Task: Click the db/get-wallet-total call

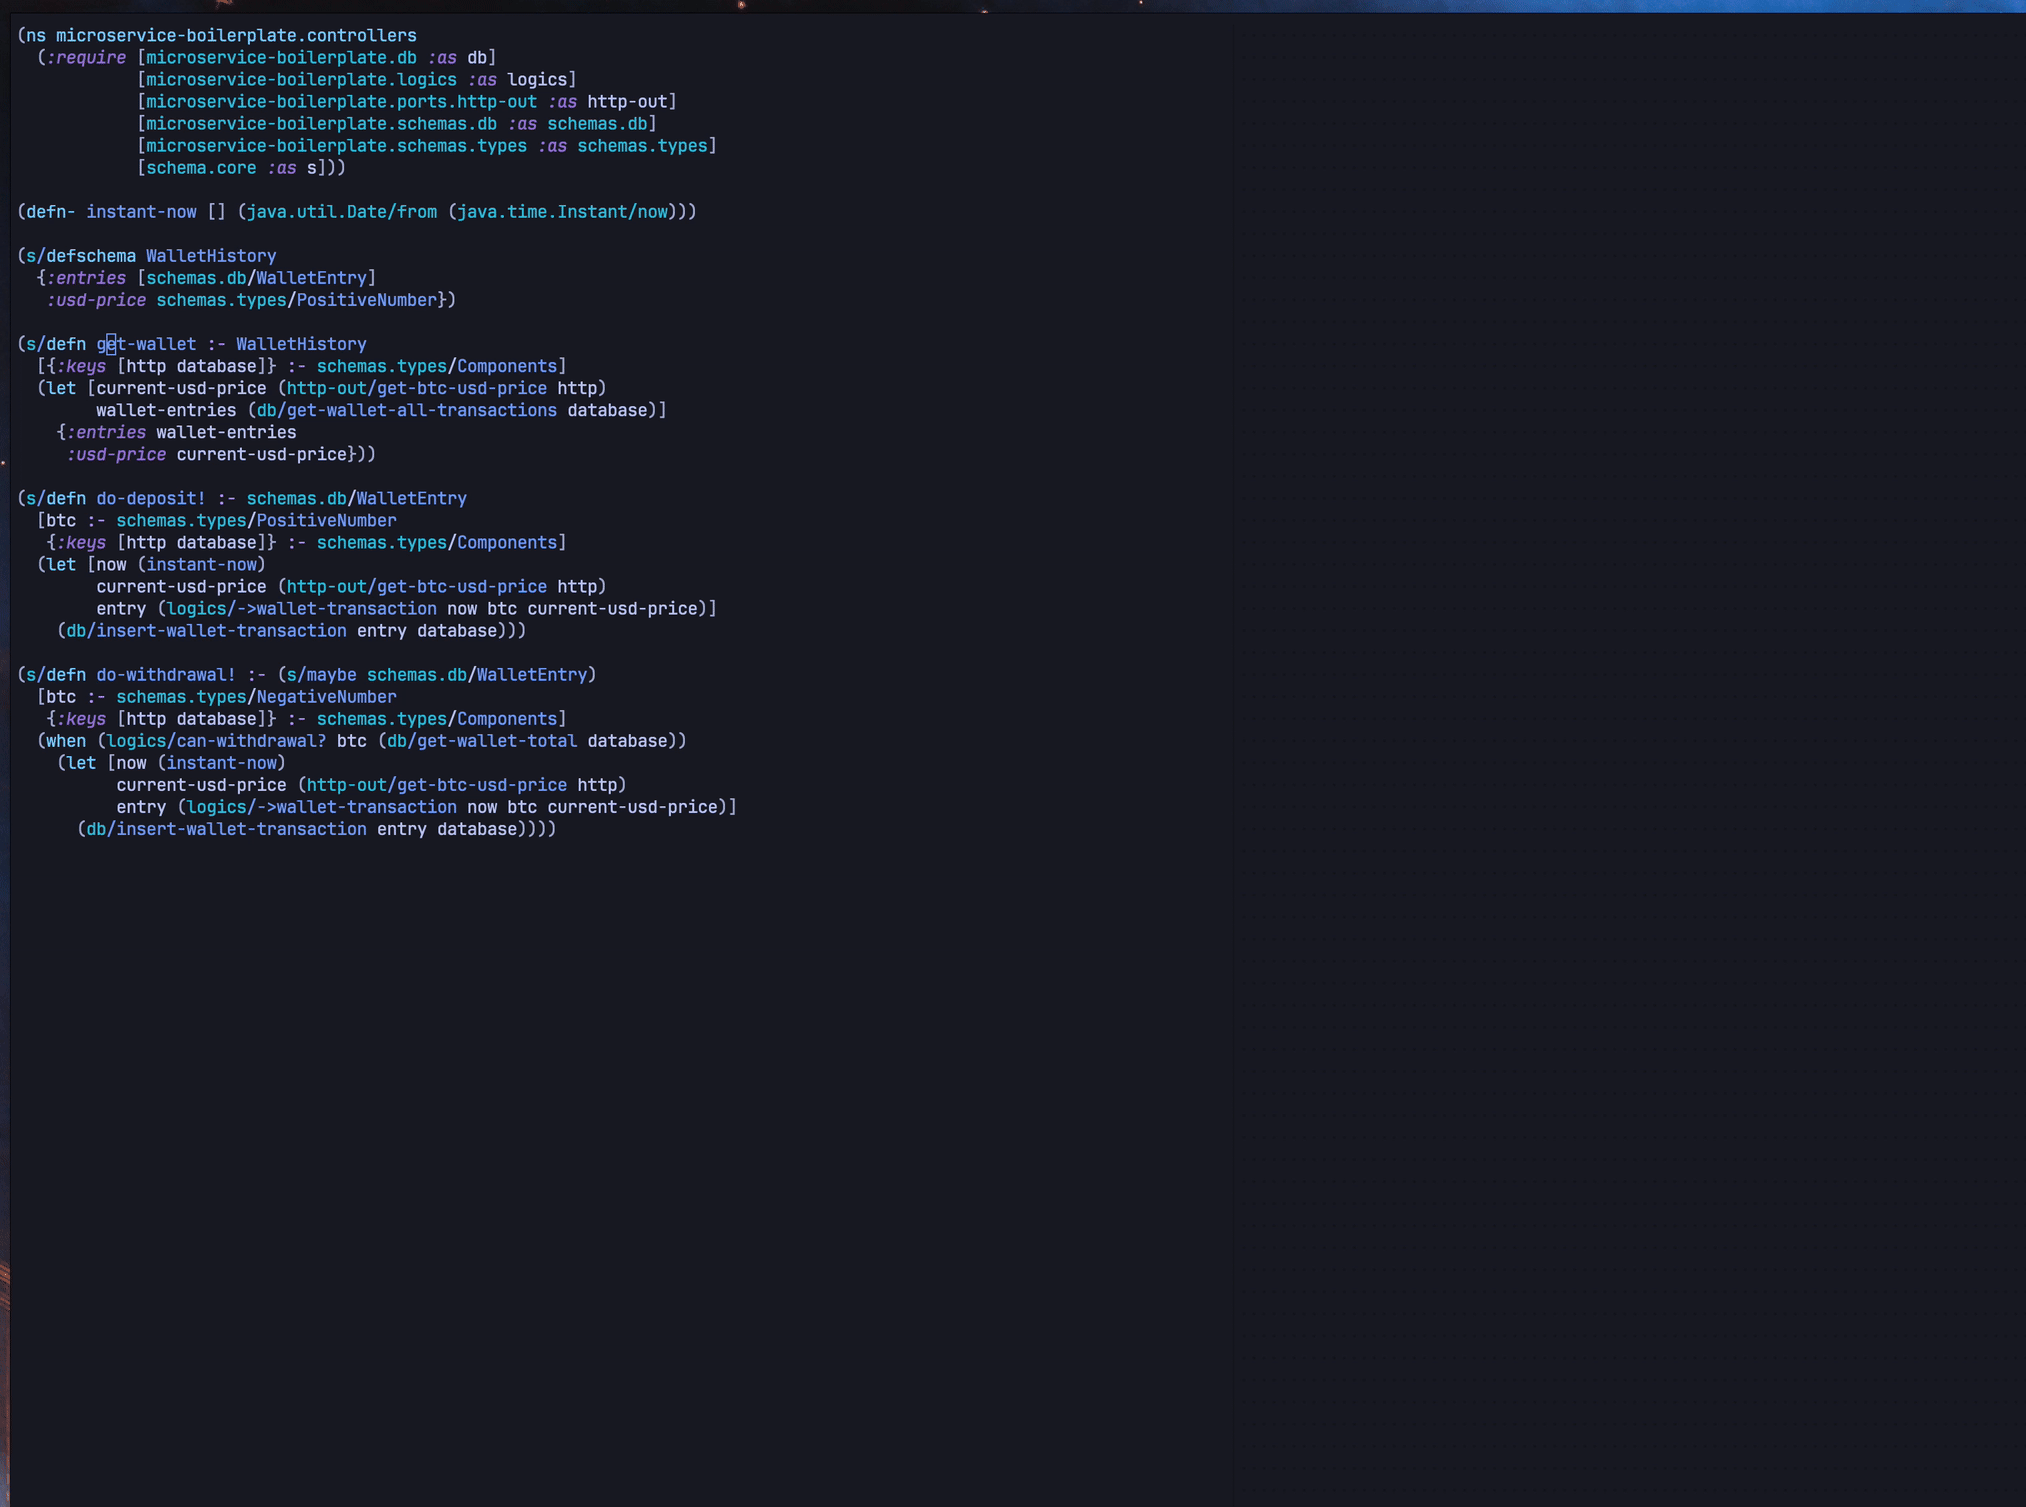Action: [481, 741]
